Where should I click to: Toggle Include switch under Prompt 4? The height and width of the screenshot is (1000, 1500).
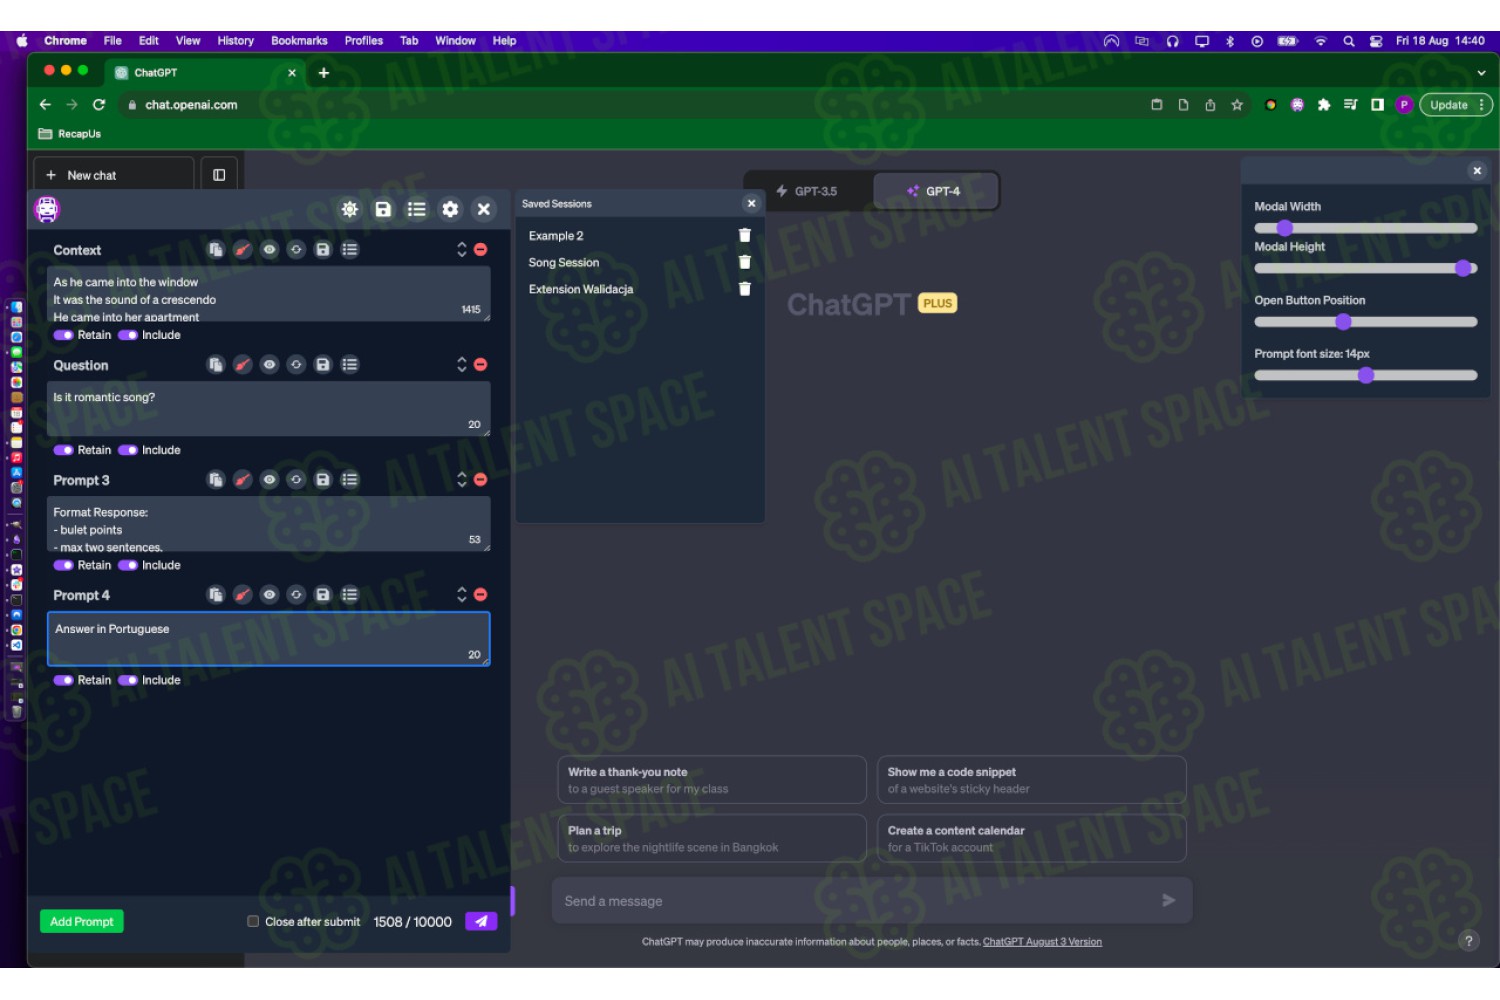tap(128, 680)
